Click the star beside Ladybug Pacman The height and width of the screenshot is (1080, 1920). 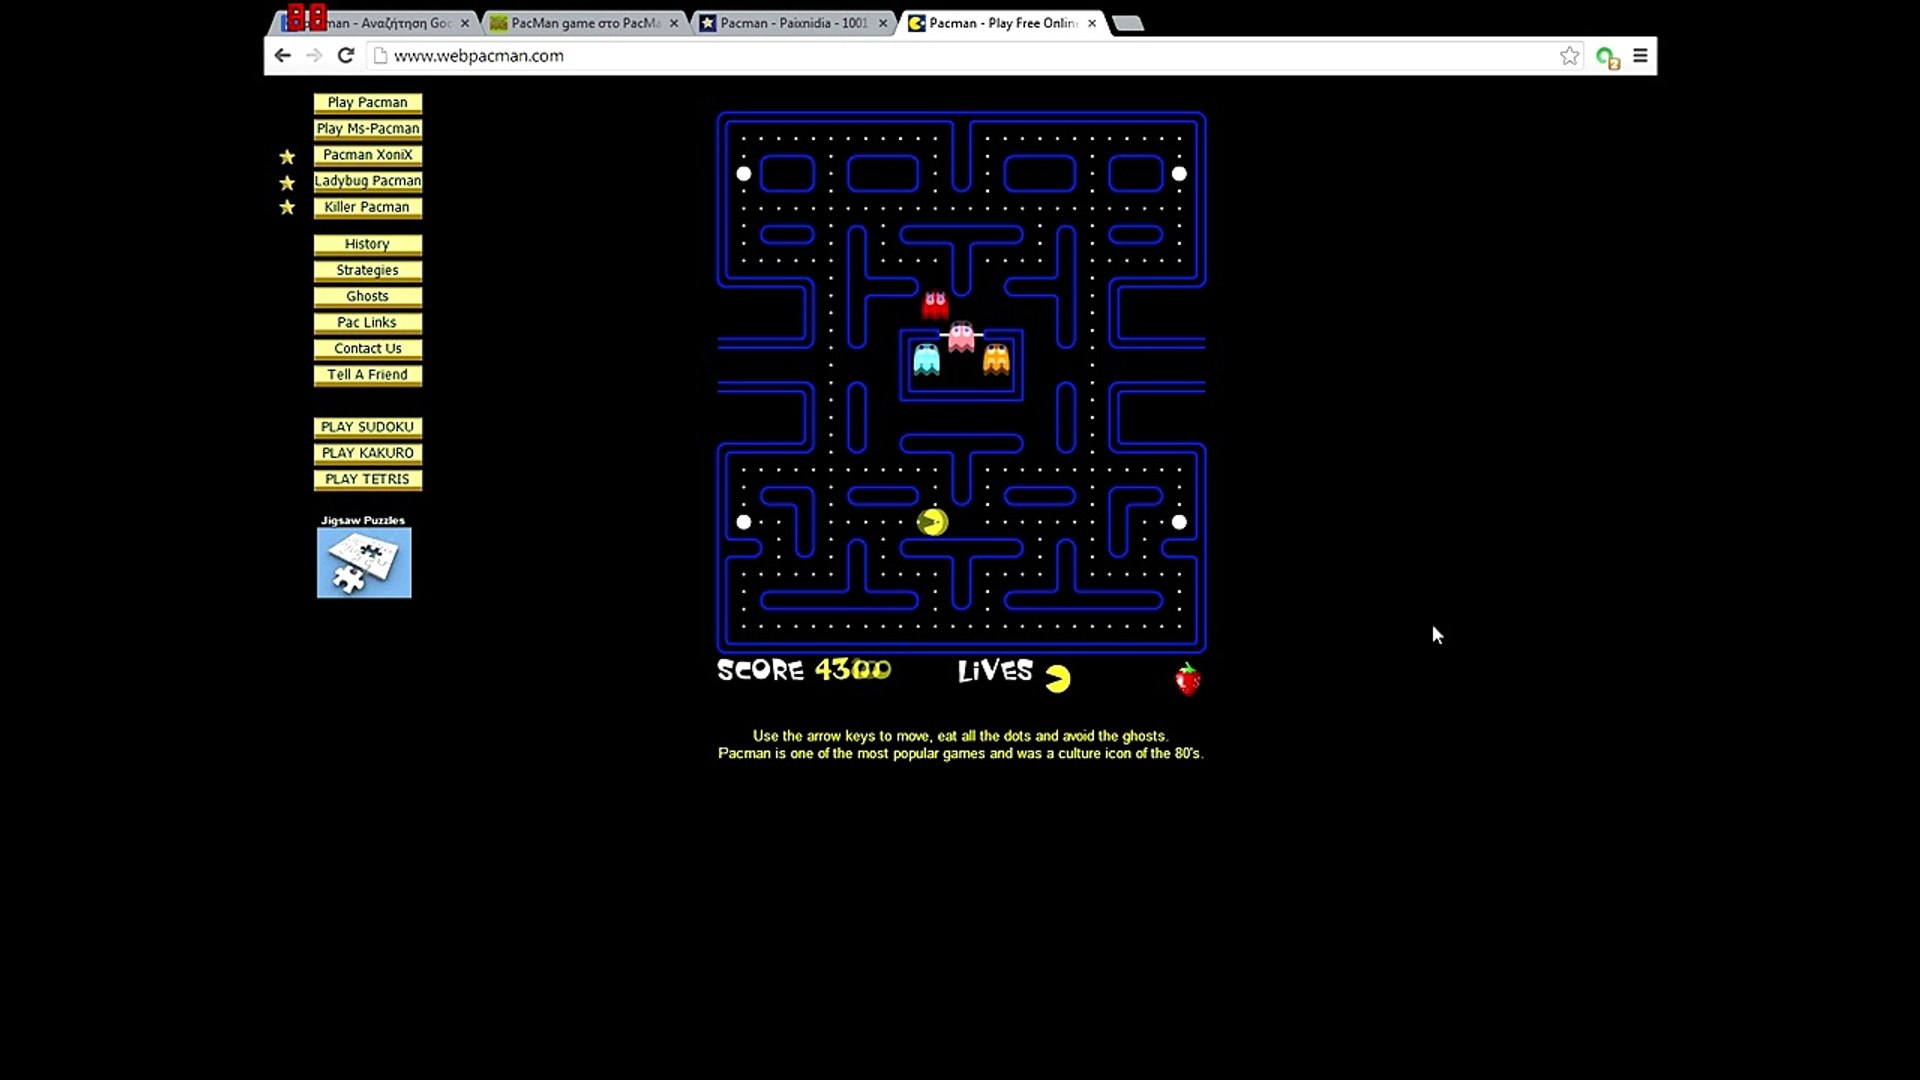tap(287, 182)
